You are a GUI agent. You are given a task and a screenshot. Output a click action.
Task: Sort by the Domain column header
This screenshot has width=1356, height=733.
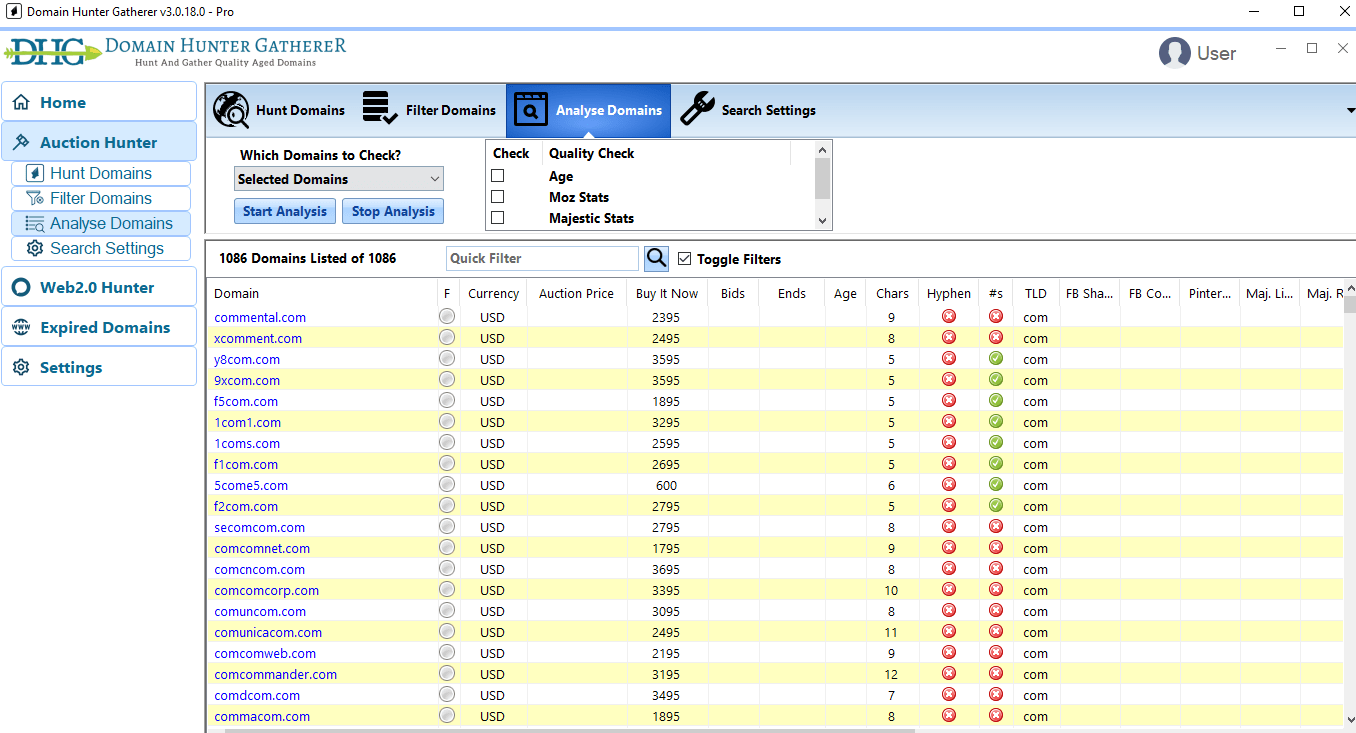point(323,293)
